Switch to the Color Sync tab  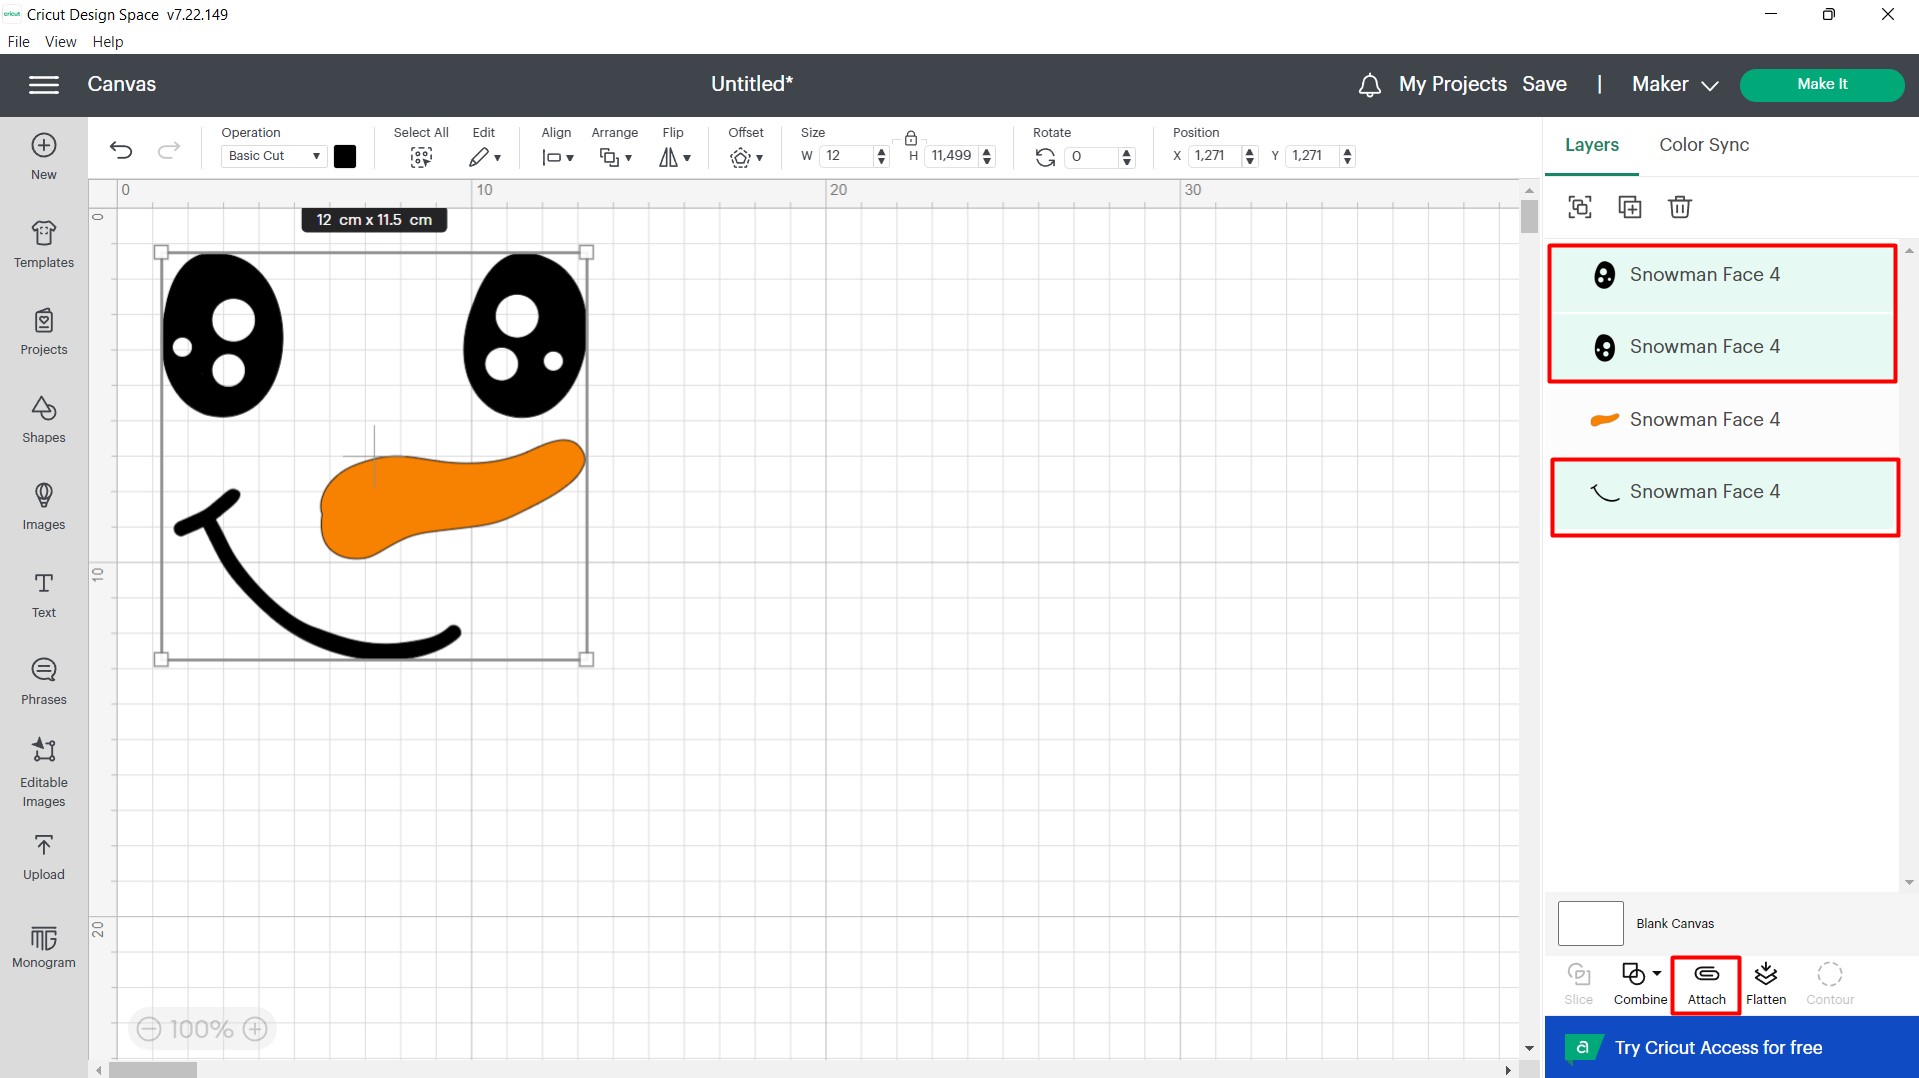[1703, 145]
